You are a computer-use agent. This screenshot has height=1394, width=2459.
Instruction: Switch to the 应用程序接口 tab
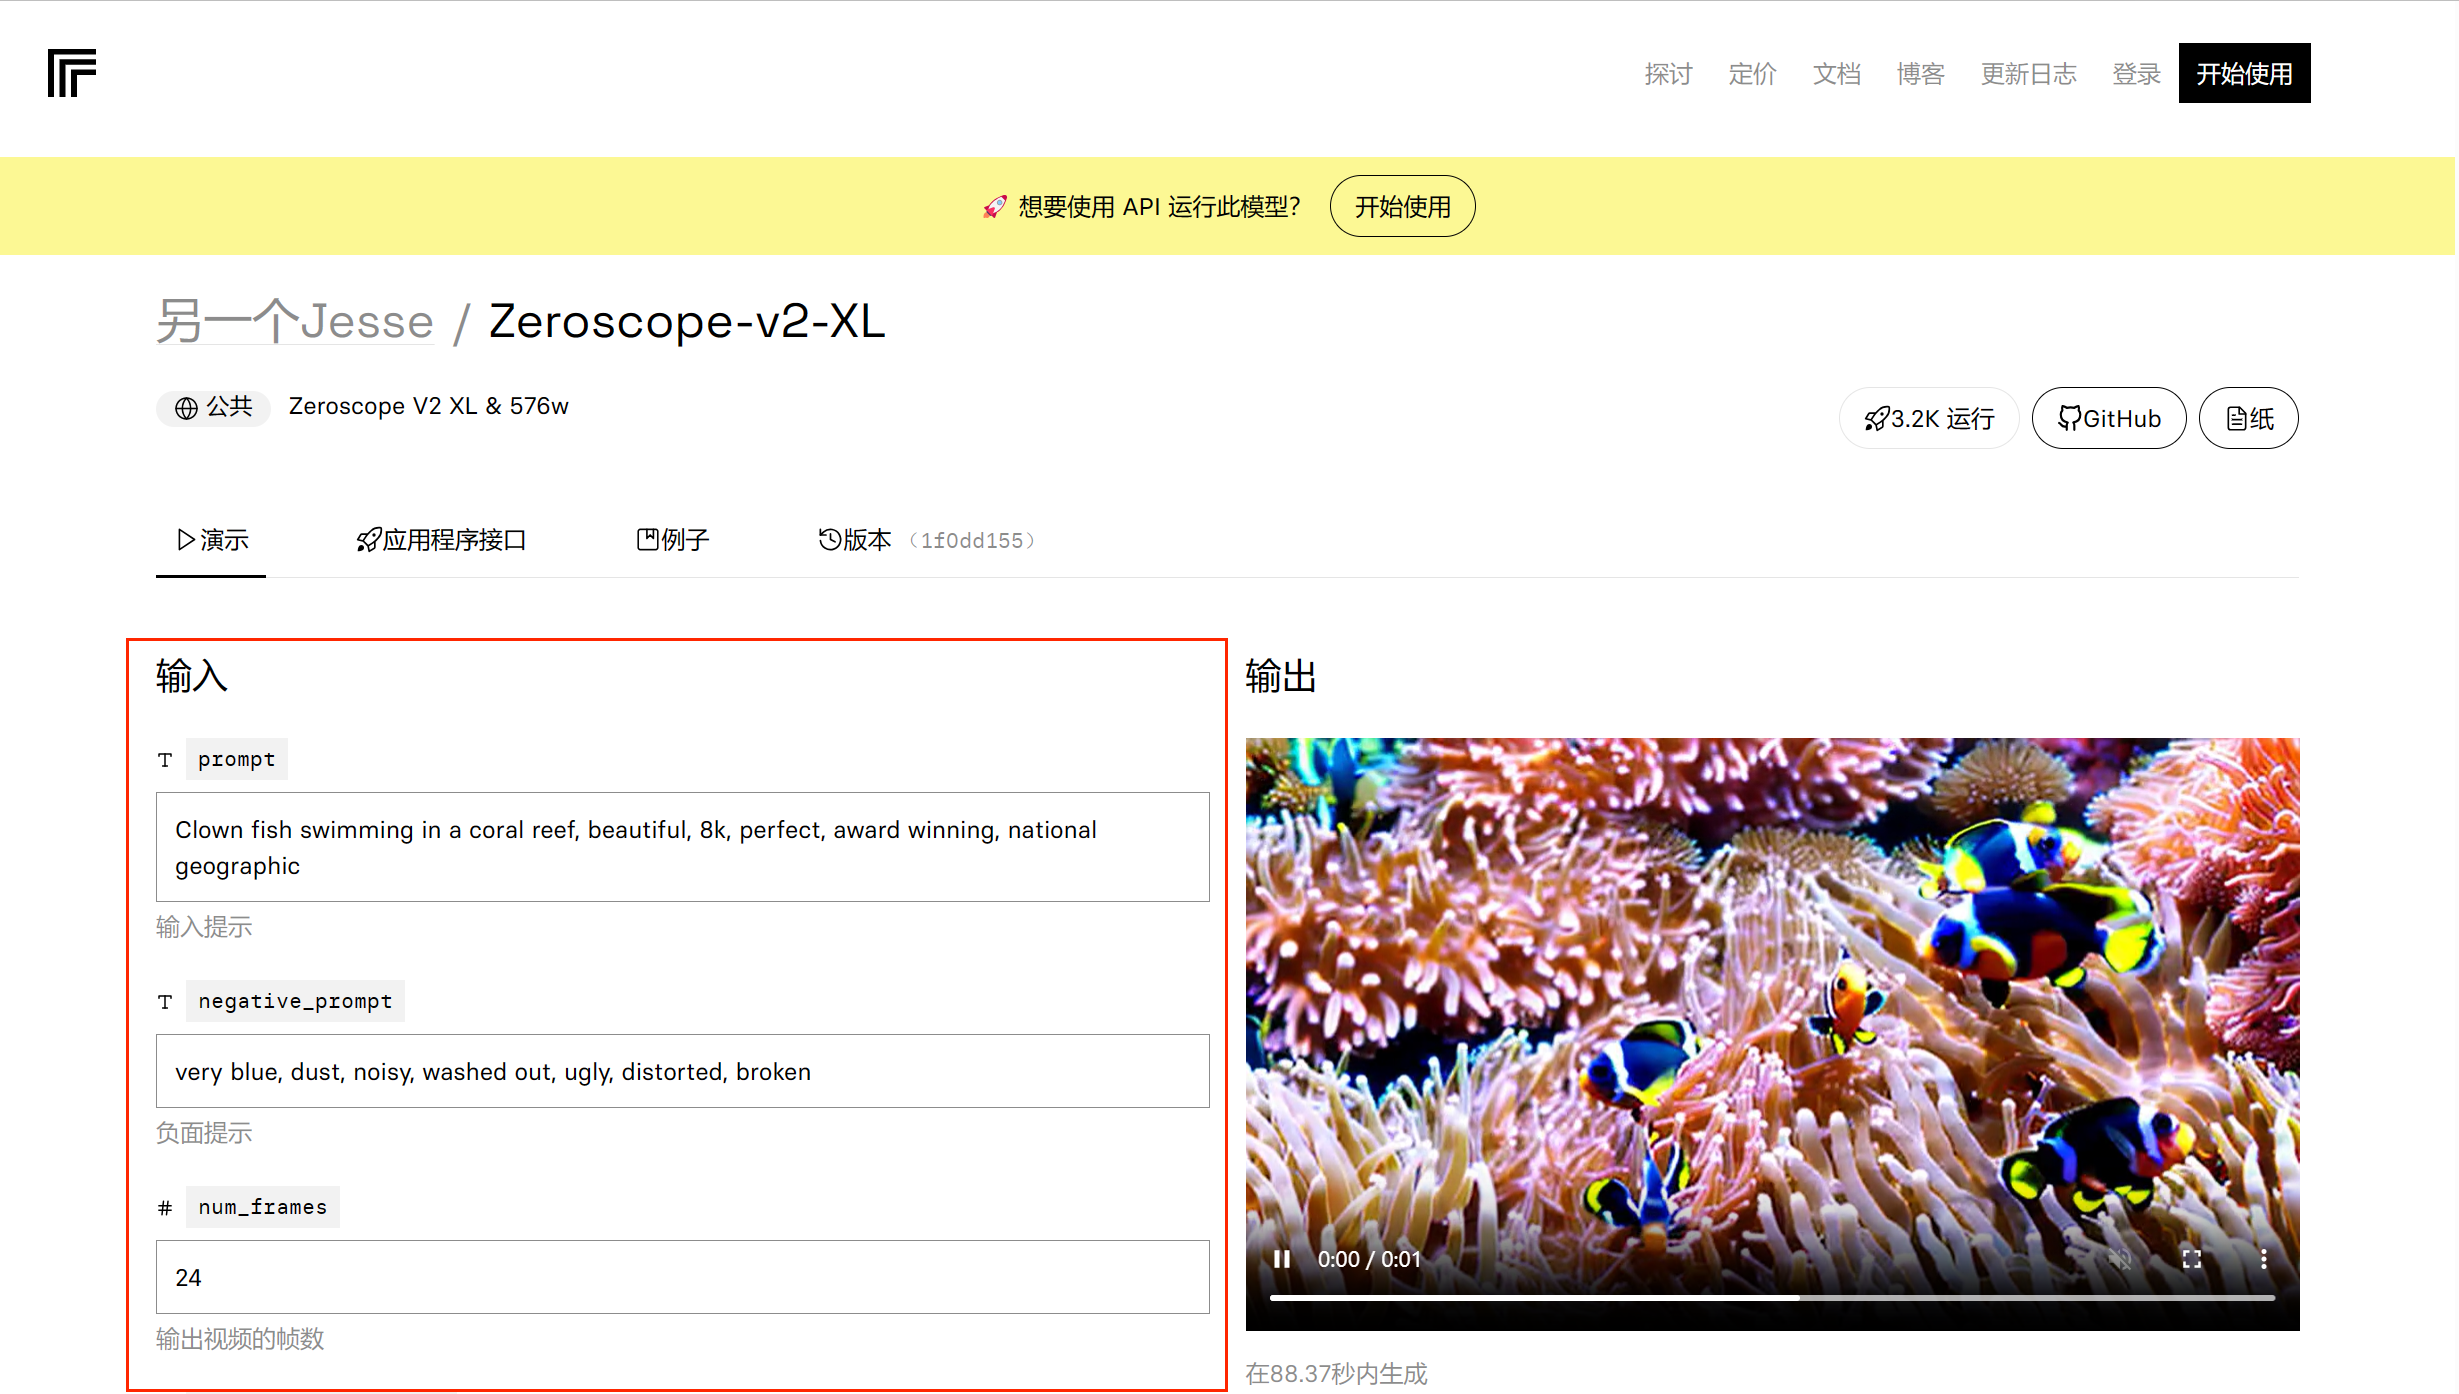441,540
